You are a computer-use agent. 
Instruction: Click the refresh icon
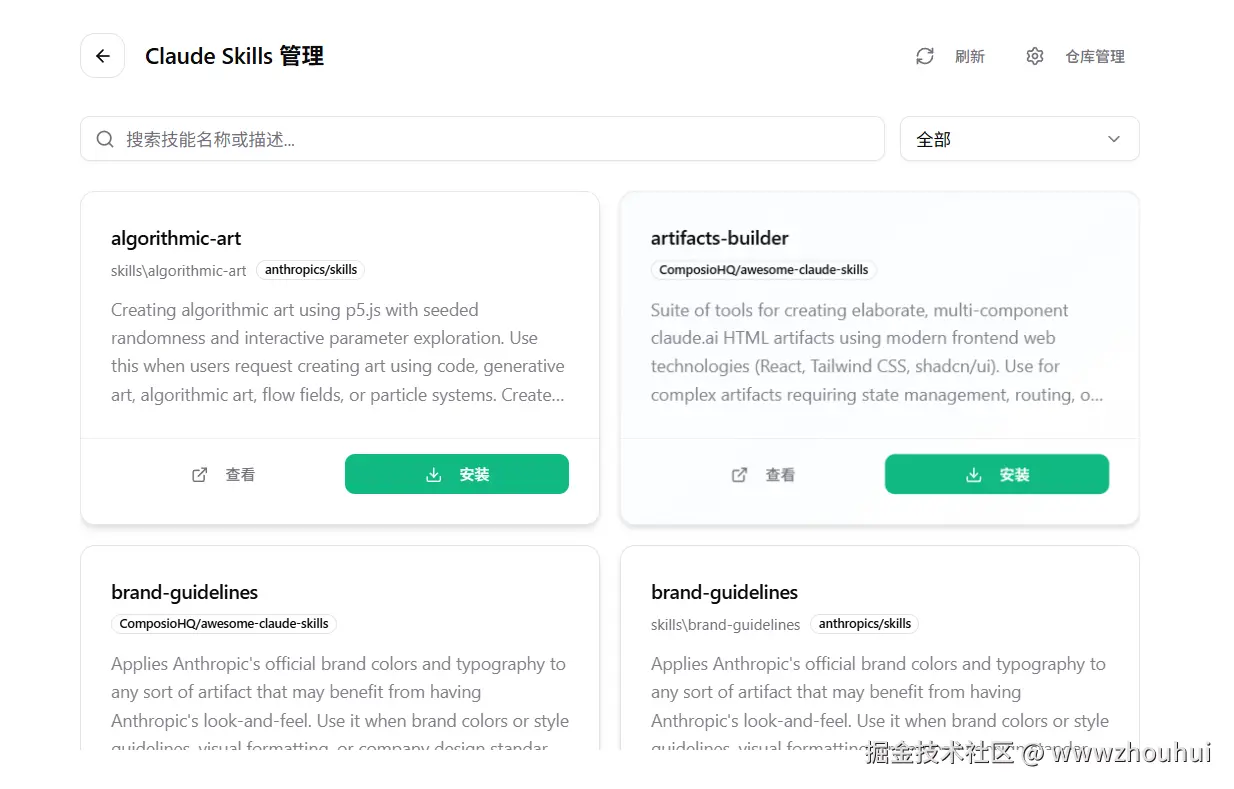point(925,56)
